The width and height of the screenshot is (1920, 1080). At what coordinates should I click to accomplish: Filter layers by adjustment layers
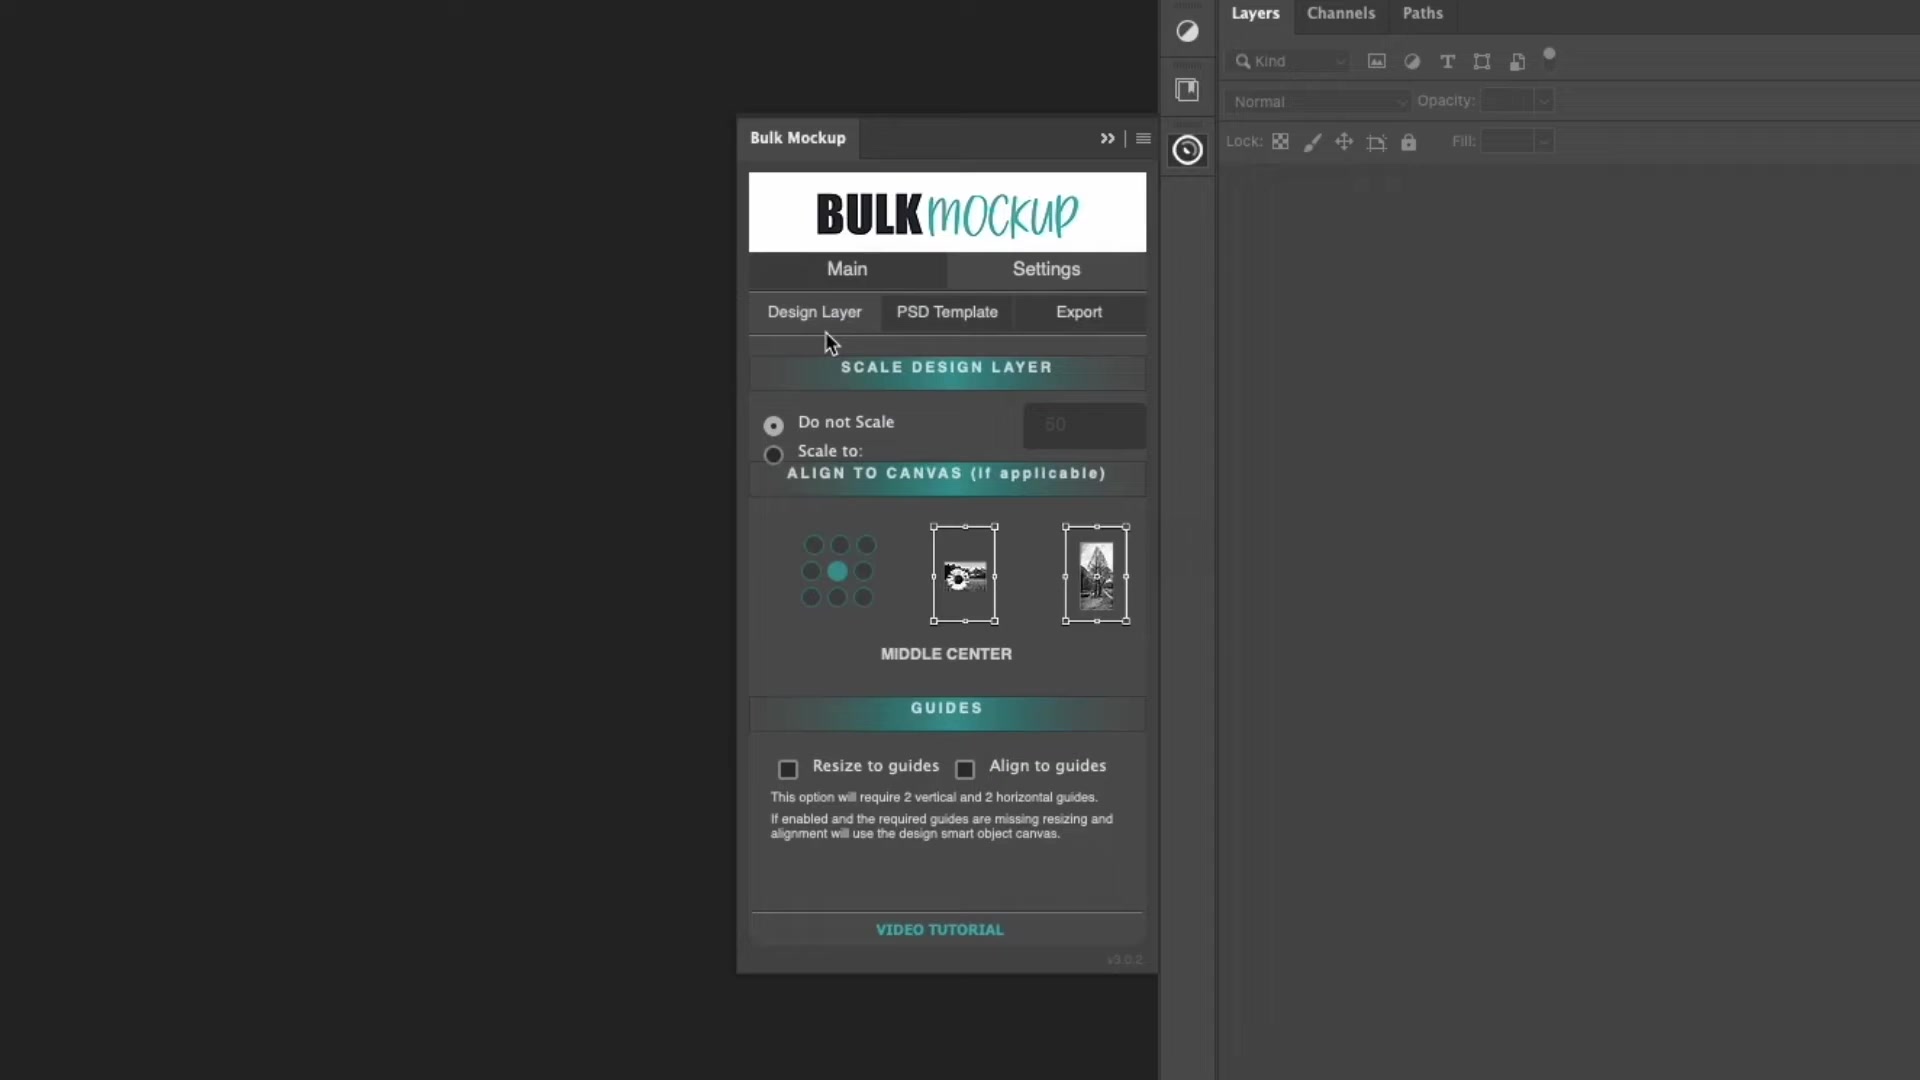pos(1413,61)
